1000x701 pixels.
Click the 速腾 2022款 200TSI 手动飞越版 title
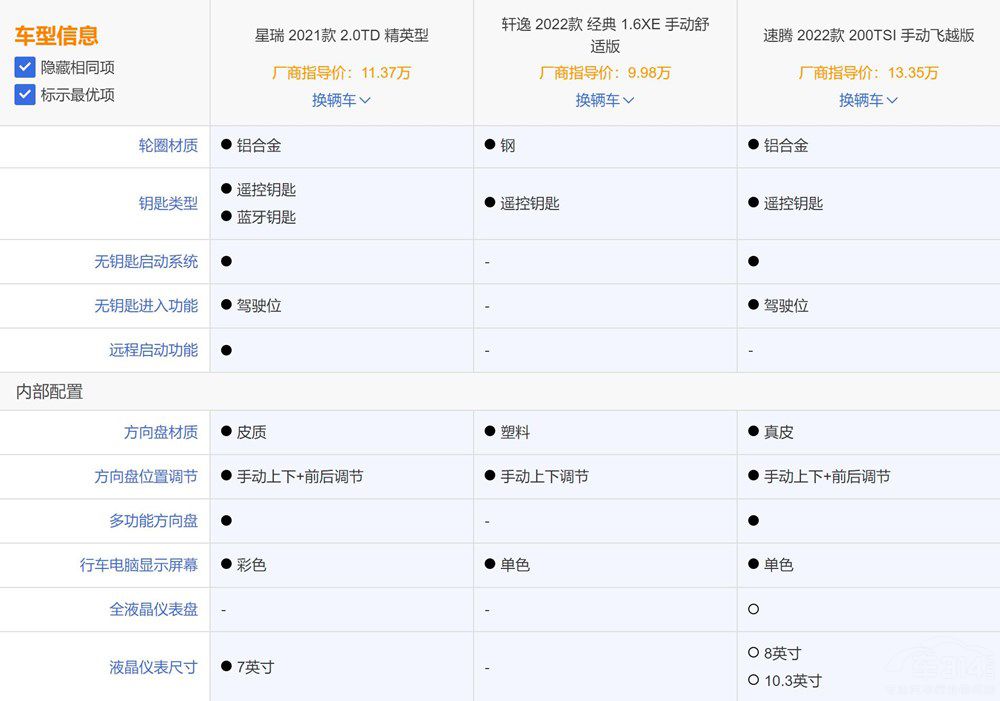tap(868, 35)
